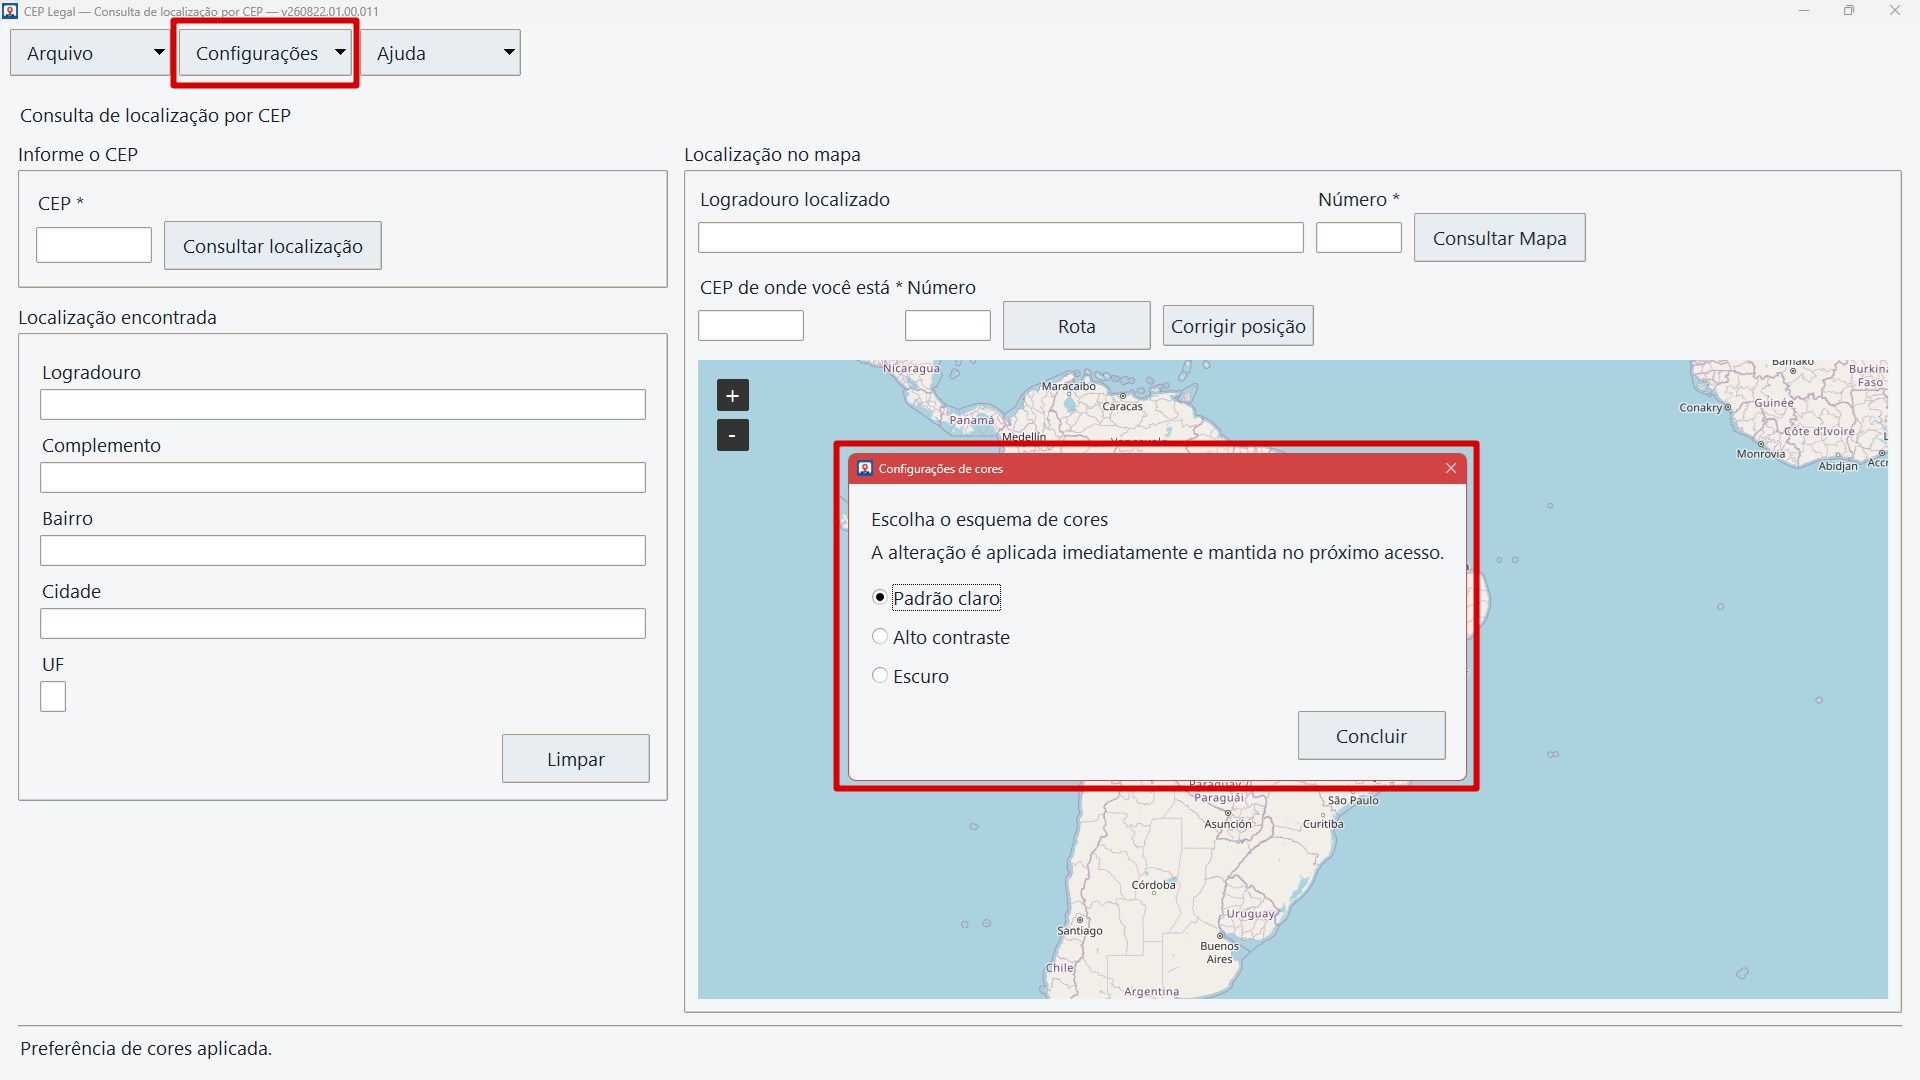Focus the Bairro field
Viewport: 1920px width, 1080px height.
343,551
